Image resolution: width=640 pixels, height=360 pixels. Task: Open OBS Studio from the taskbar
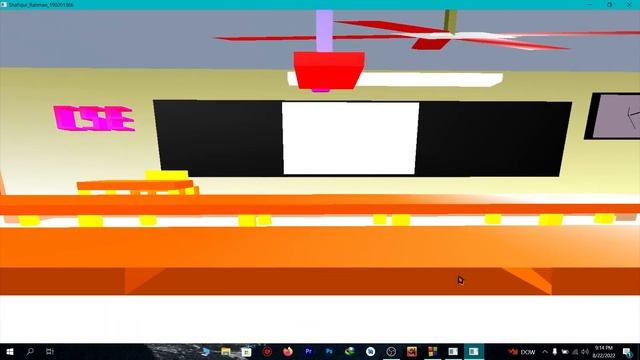pos(391,351)
